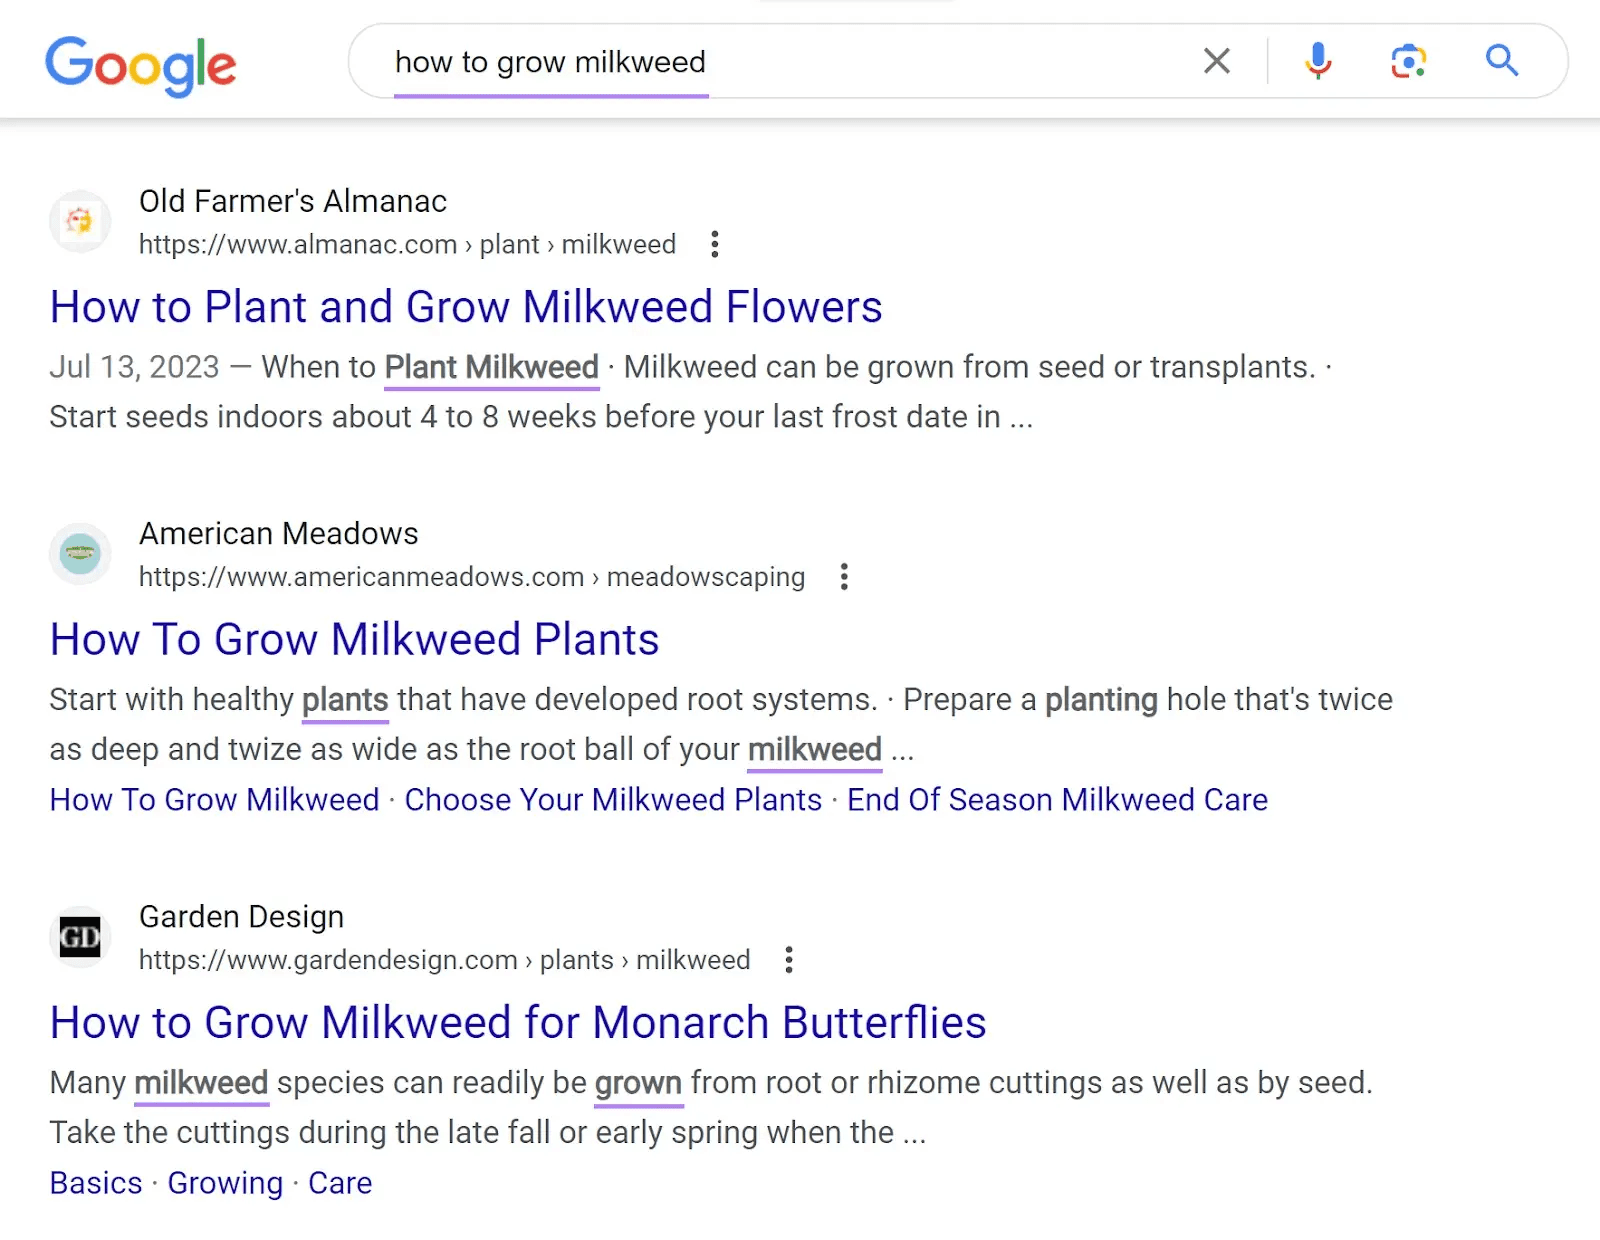This screenshot has width=1600, height=1240.
Task: Jump to the Basics sitelink
Action: point(96,1183)
